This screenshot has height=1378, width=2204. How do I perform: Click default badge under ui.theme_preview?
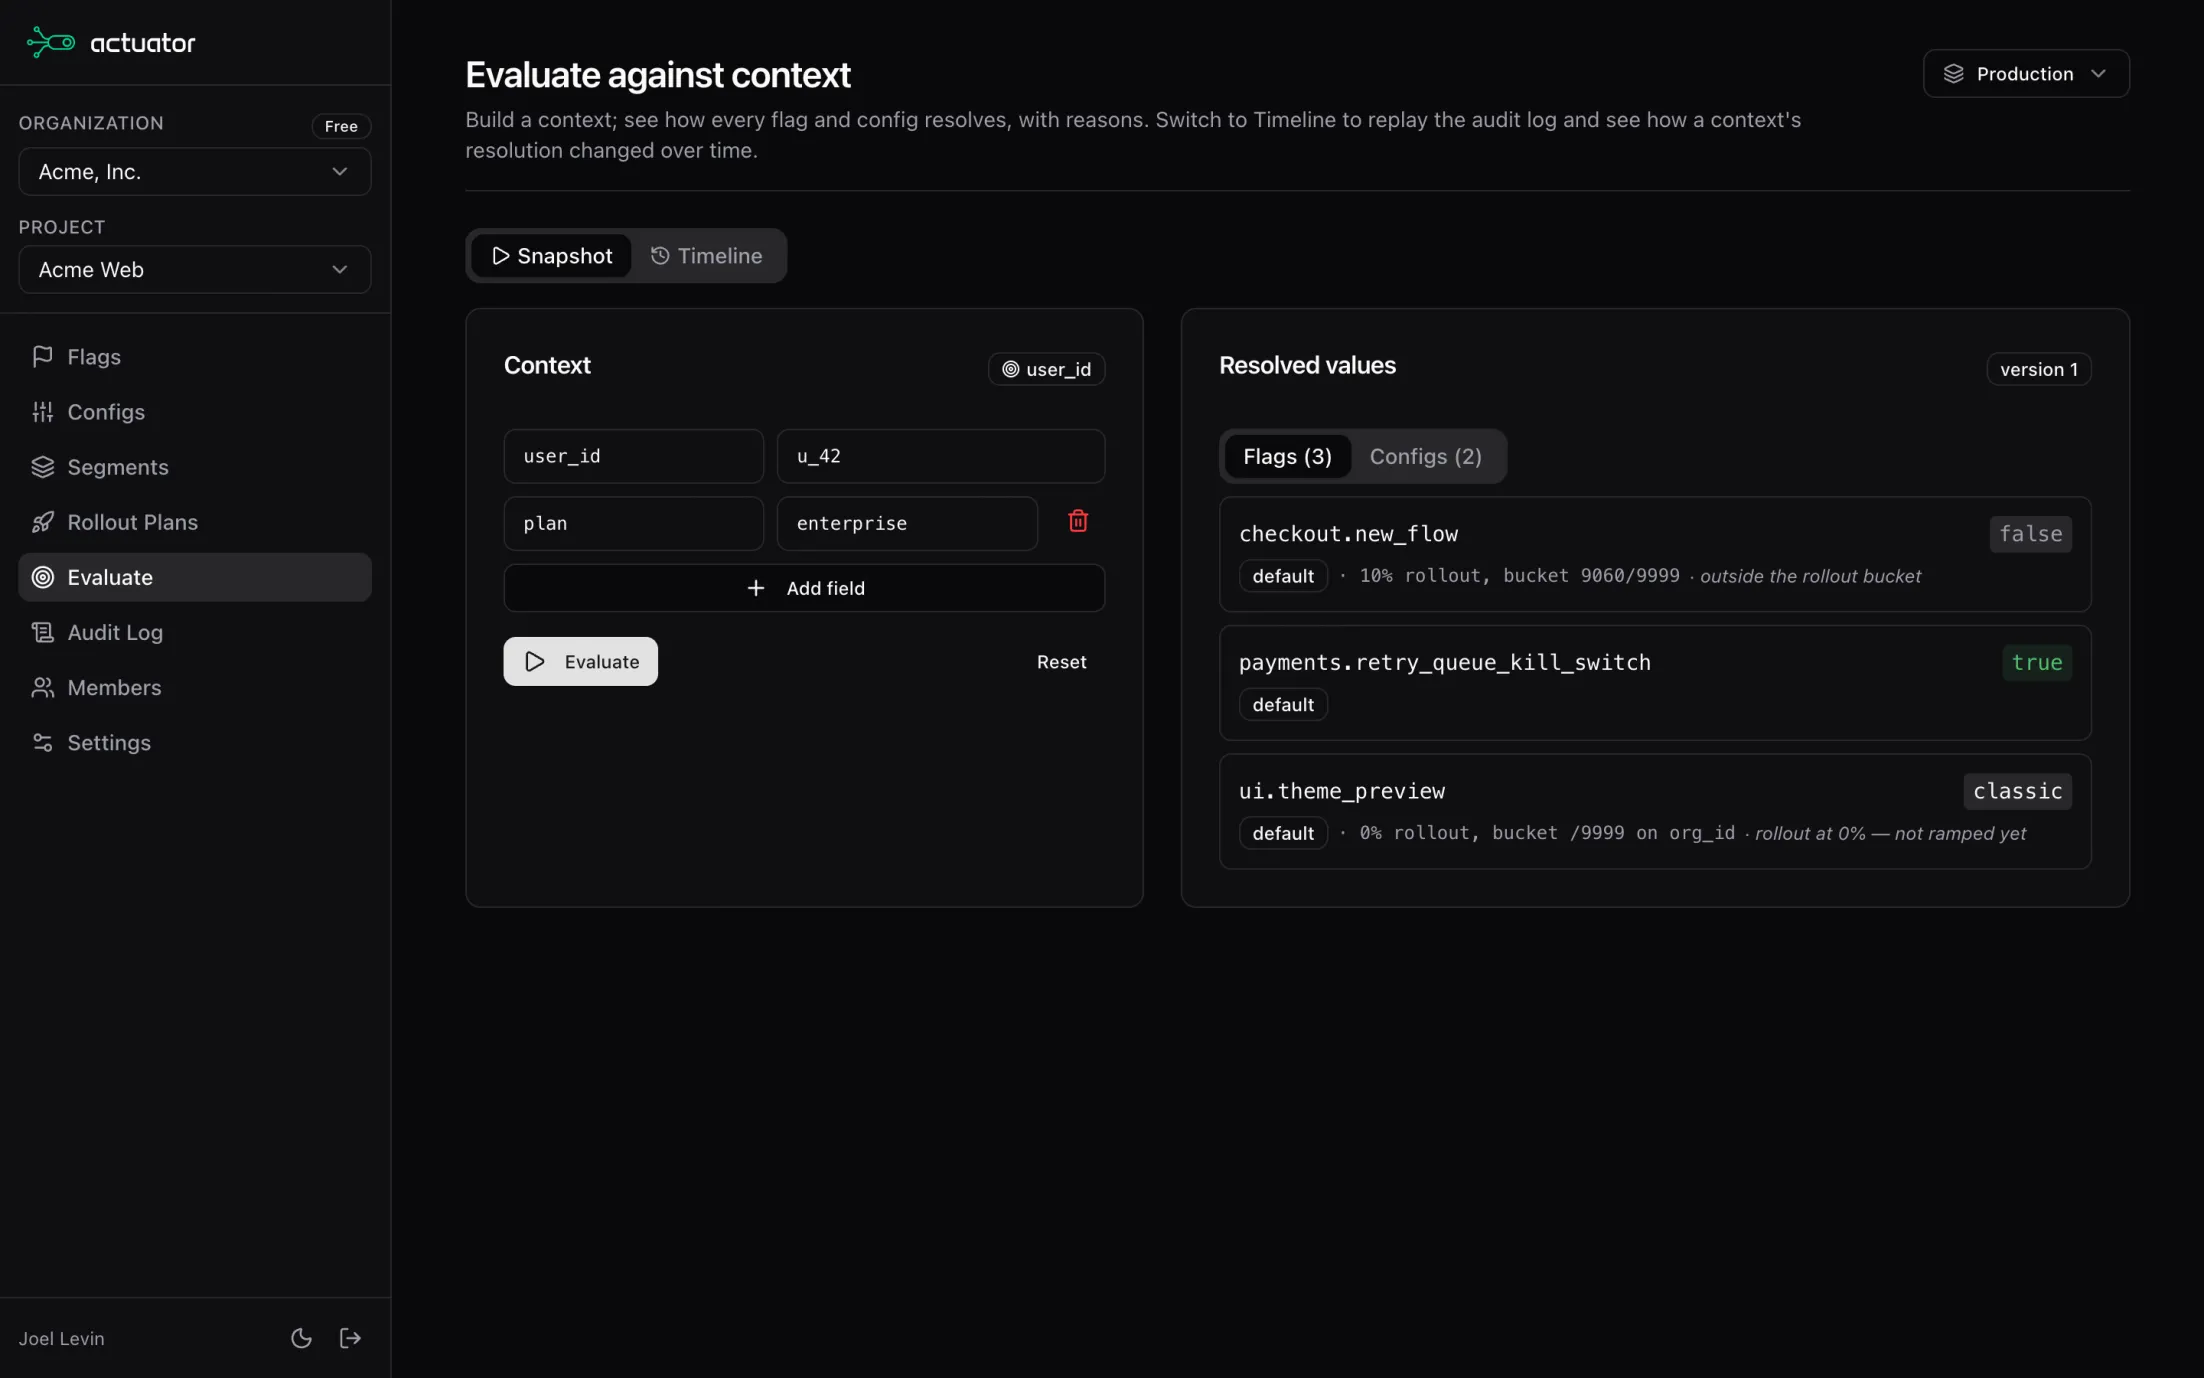1283,833
